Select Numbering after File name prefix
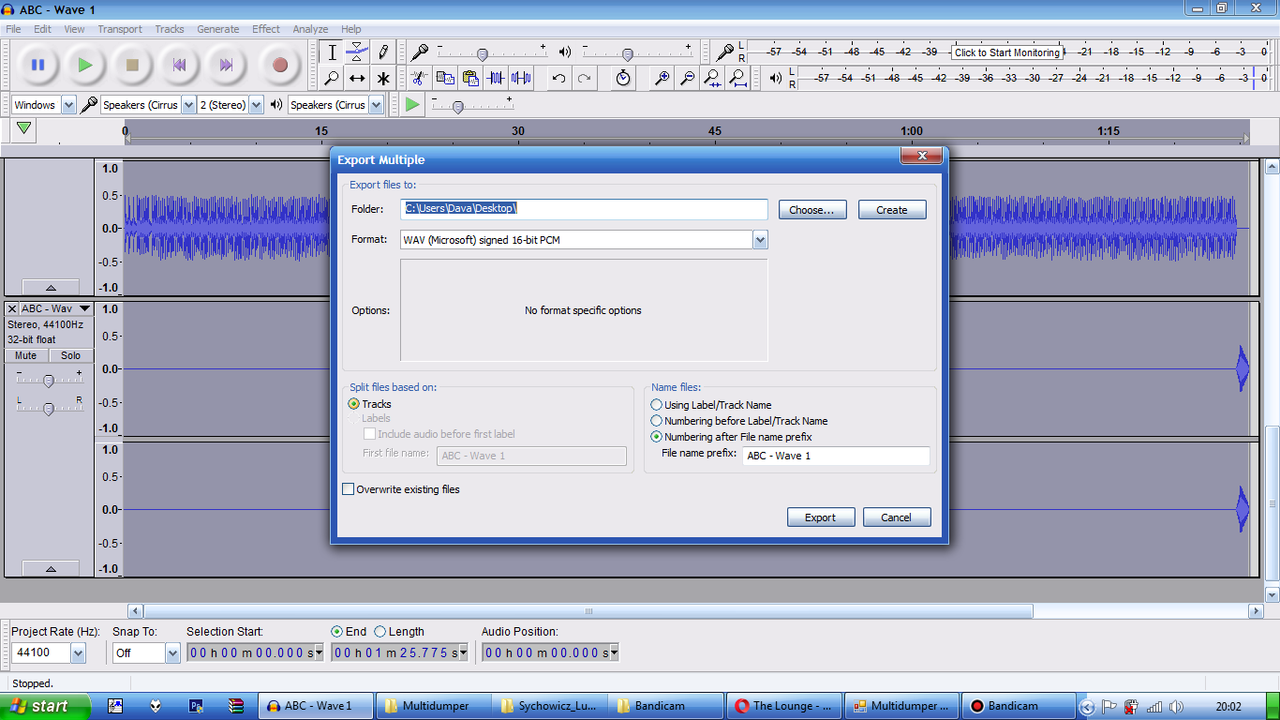This screenshot has height=720, width=1280. point(656,437)
